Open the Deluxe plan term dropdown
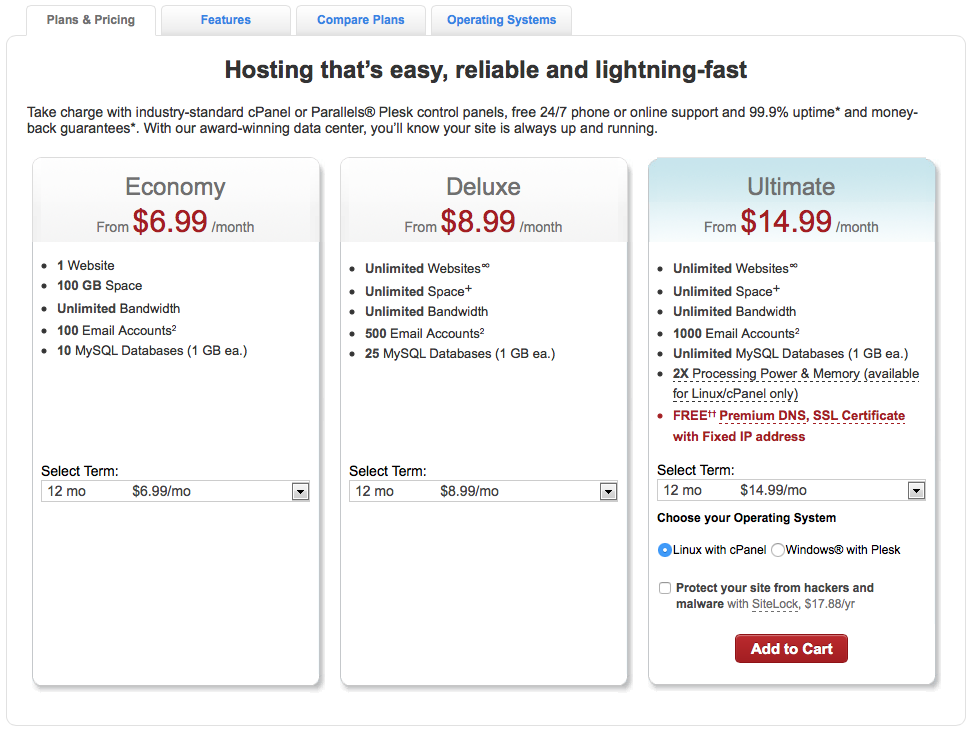The width and height of the screenshot is (972, 732). coord(608,492)
